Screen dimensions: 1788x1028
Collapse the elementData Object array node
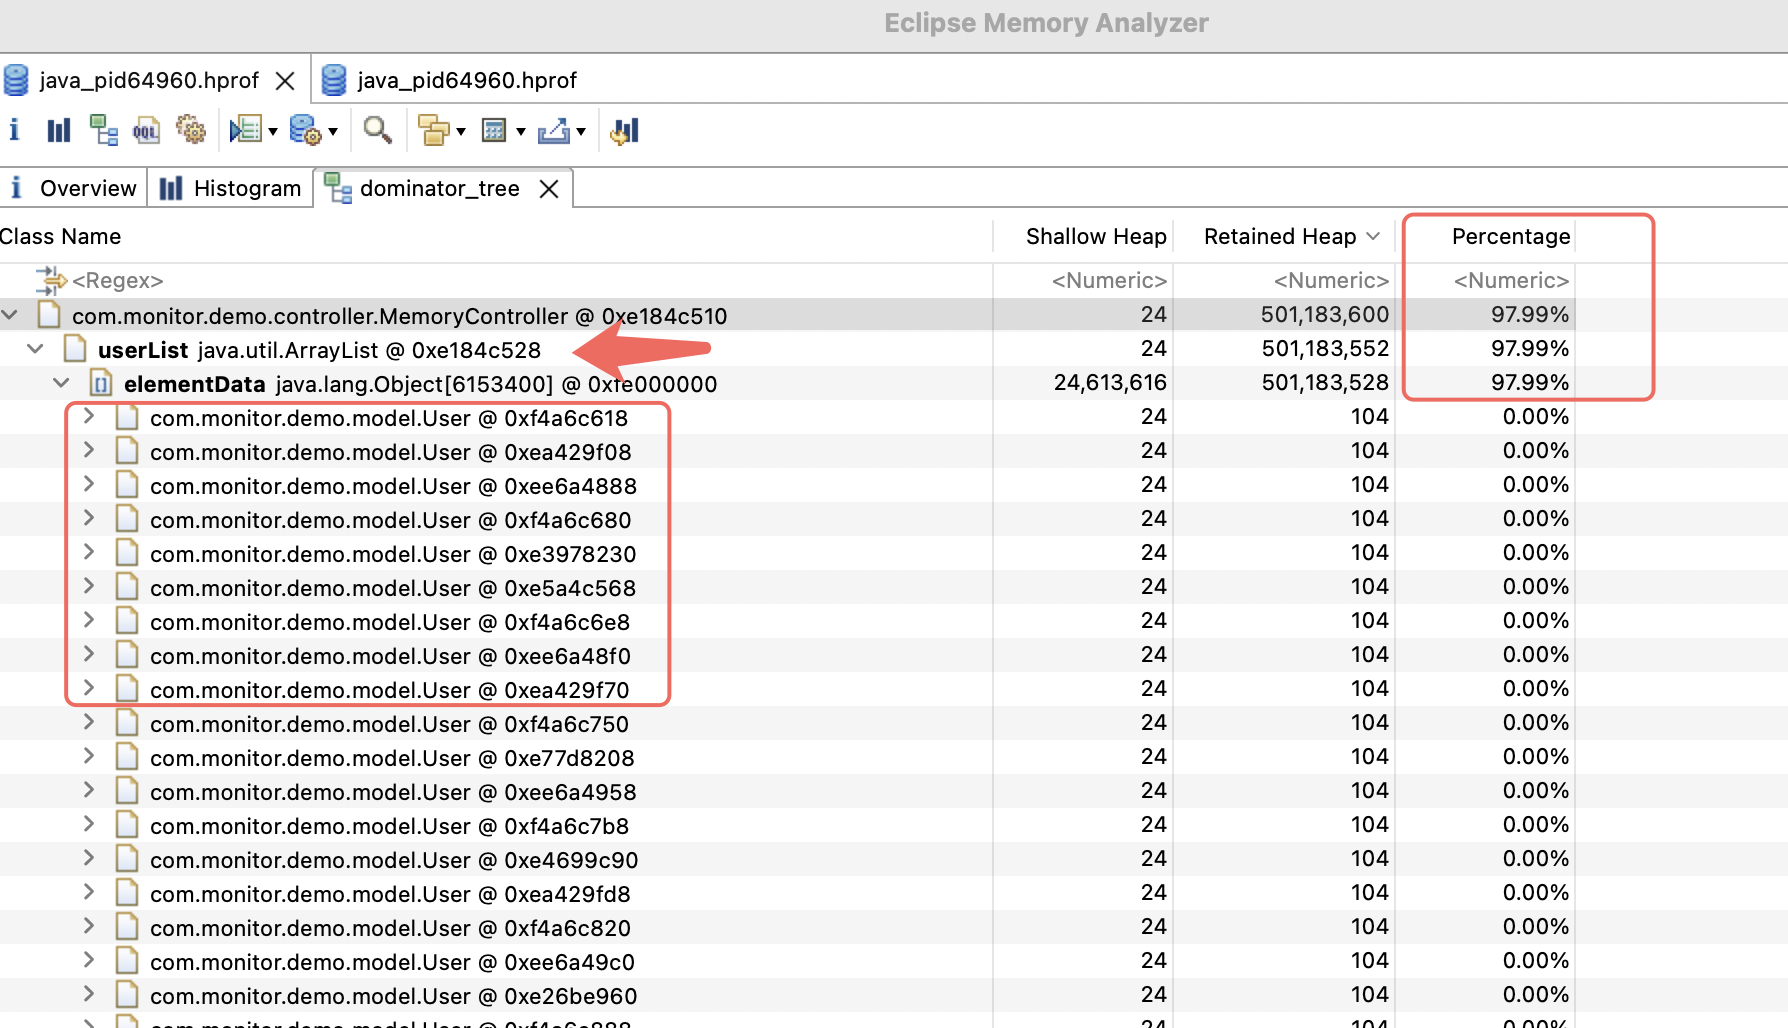tap(61, 383)
